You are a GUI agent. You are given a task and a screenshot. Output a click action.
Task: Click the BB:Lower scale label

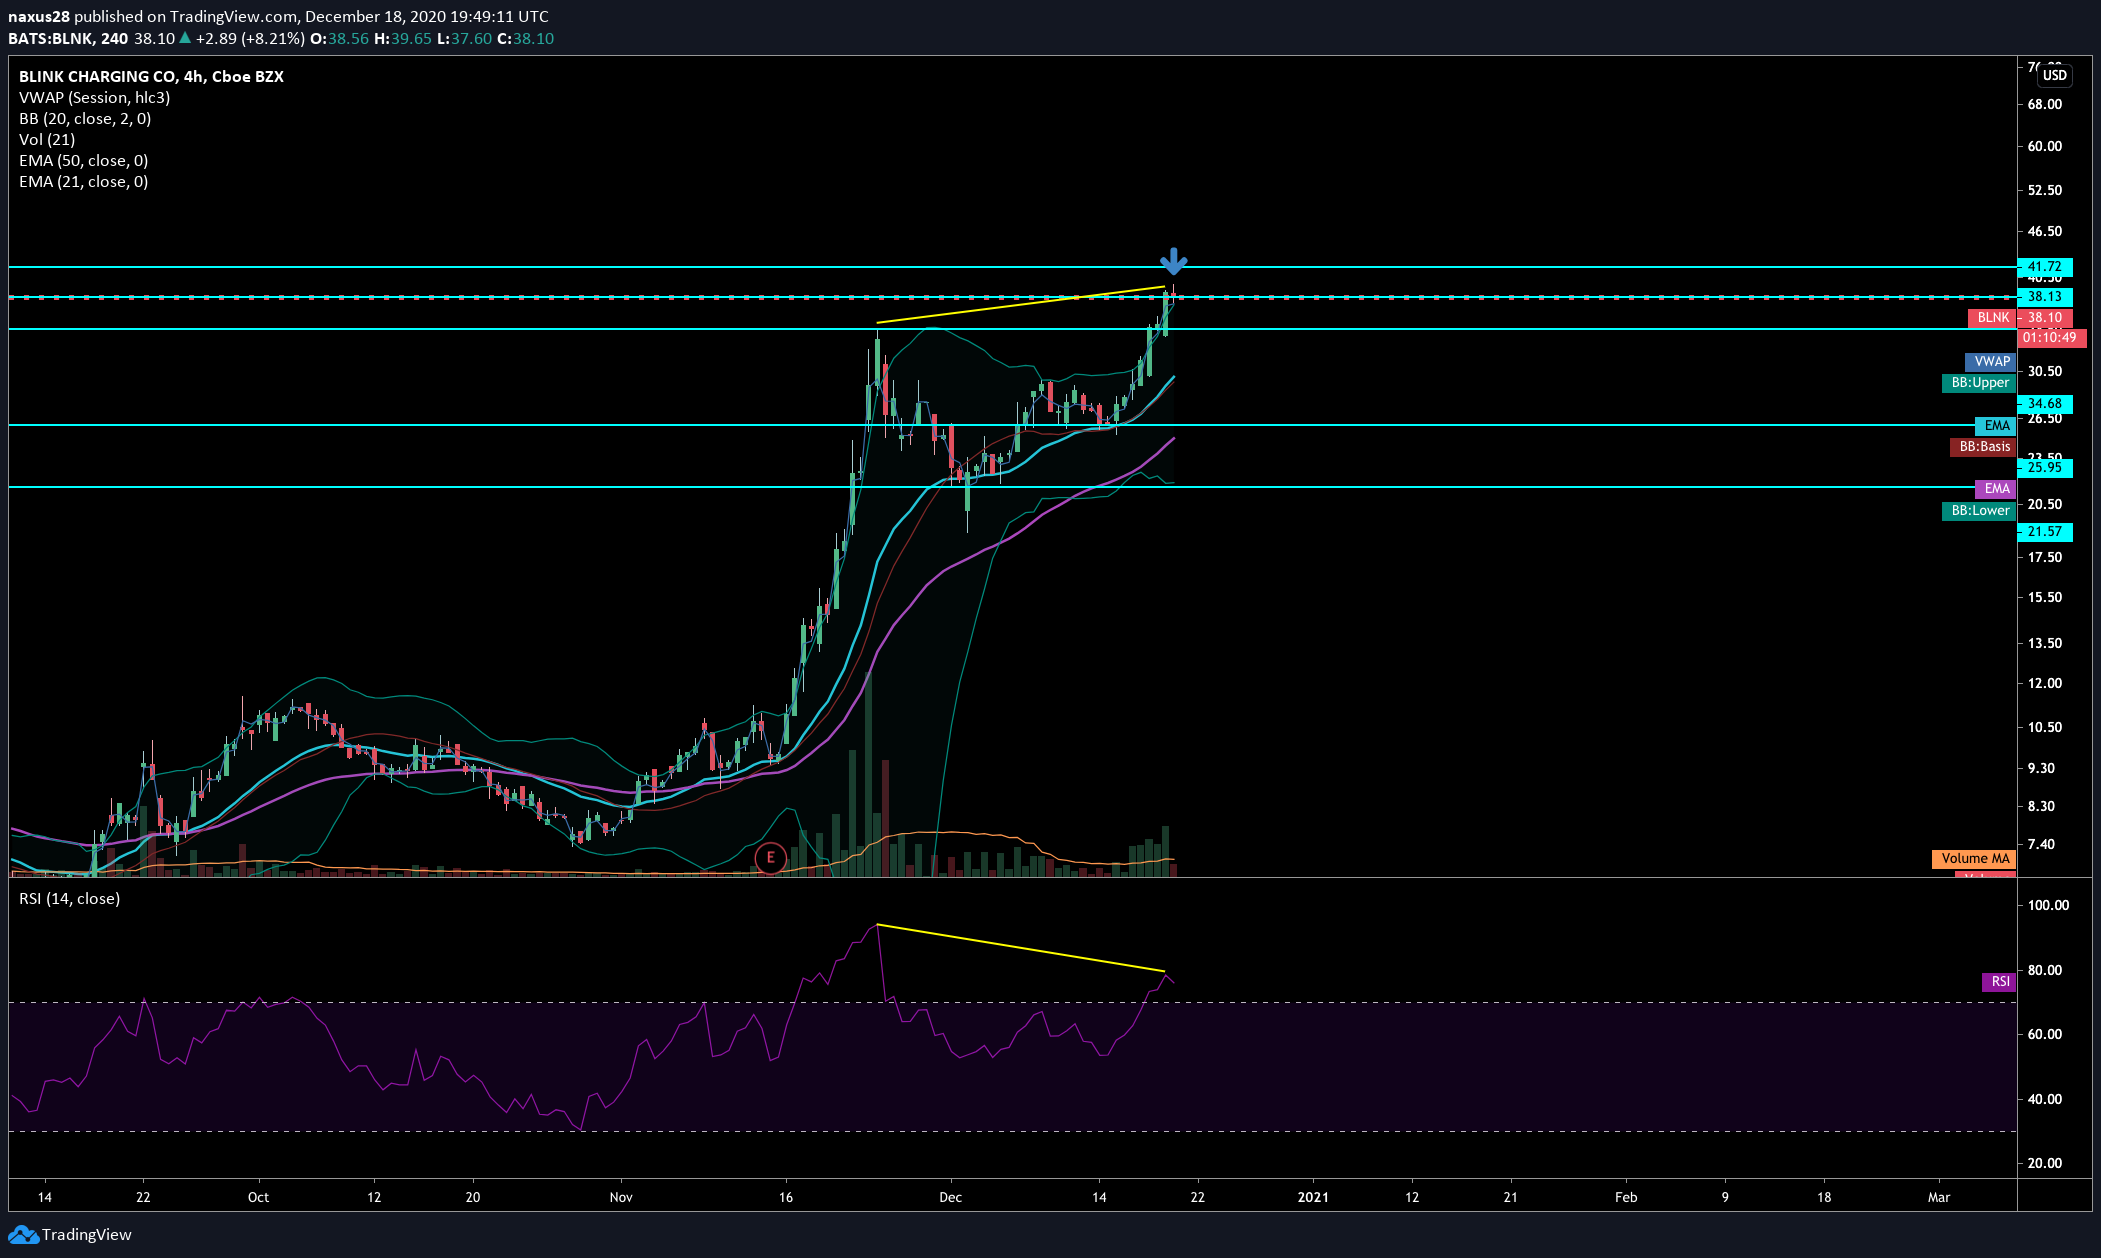coord(1980,511)
